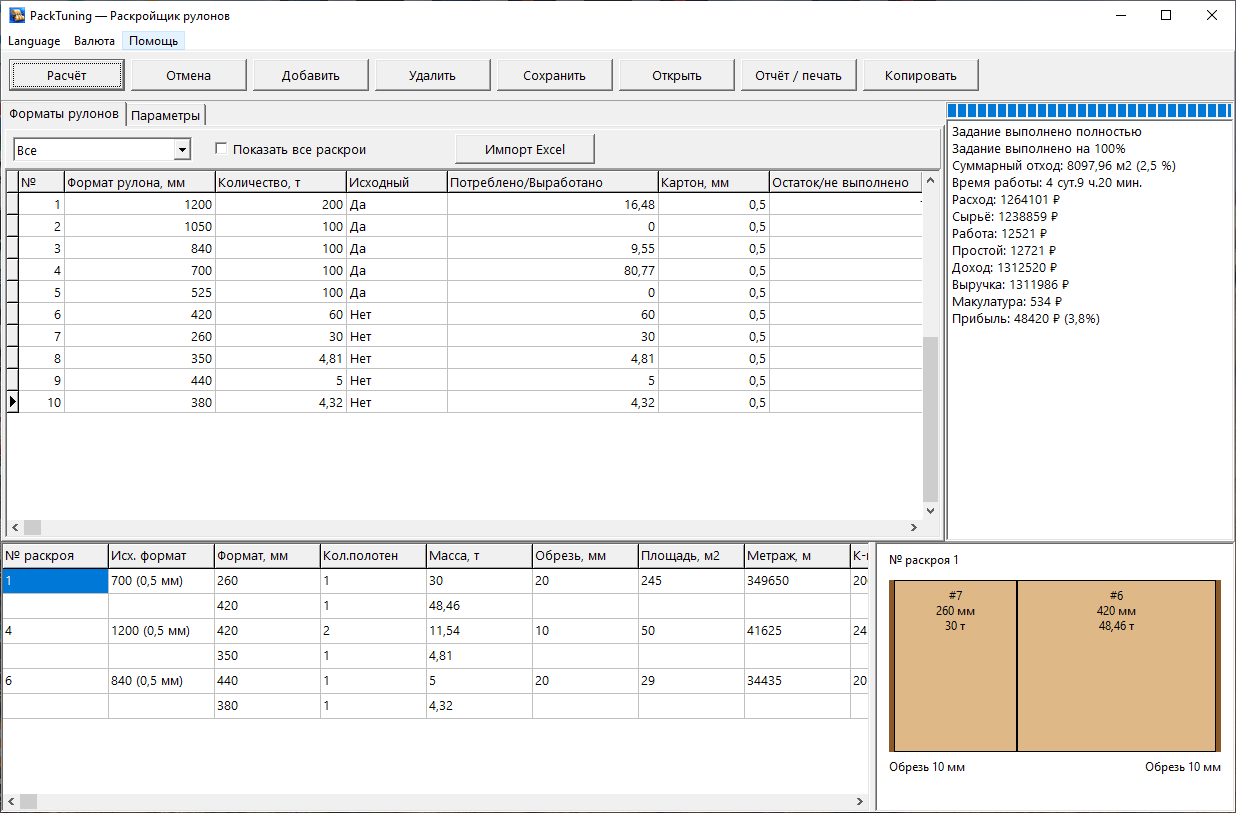Screen dimensions: 1236x813
Task: Select the #6 420 мм strip in the diagram
Action: 1116,665
